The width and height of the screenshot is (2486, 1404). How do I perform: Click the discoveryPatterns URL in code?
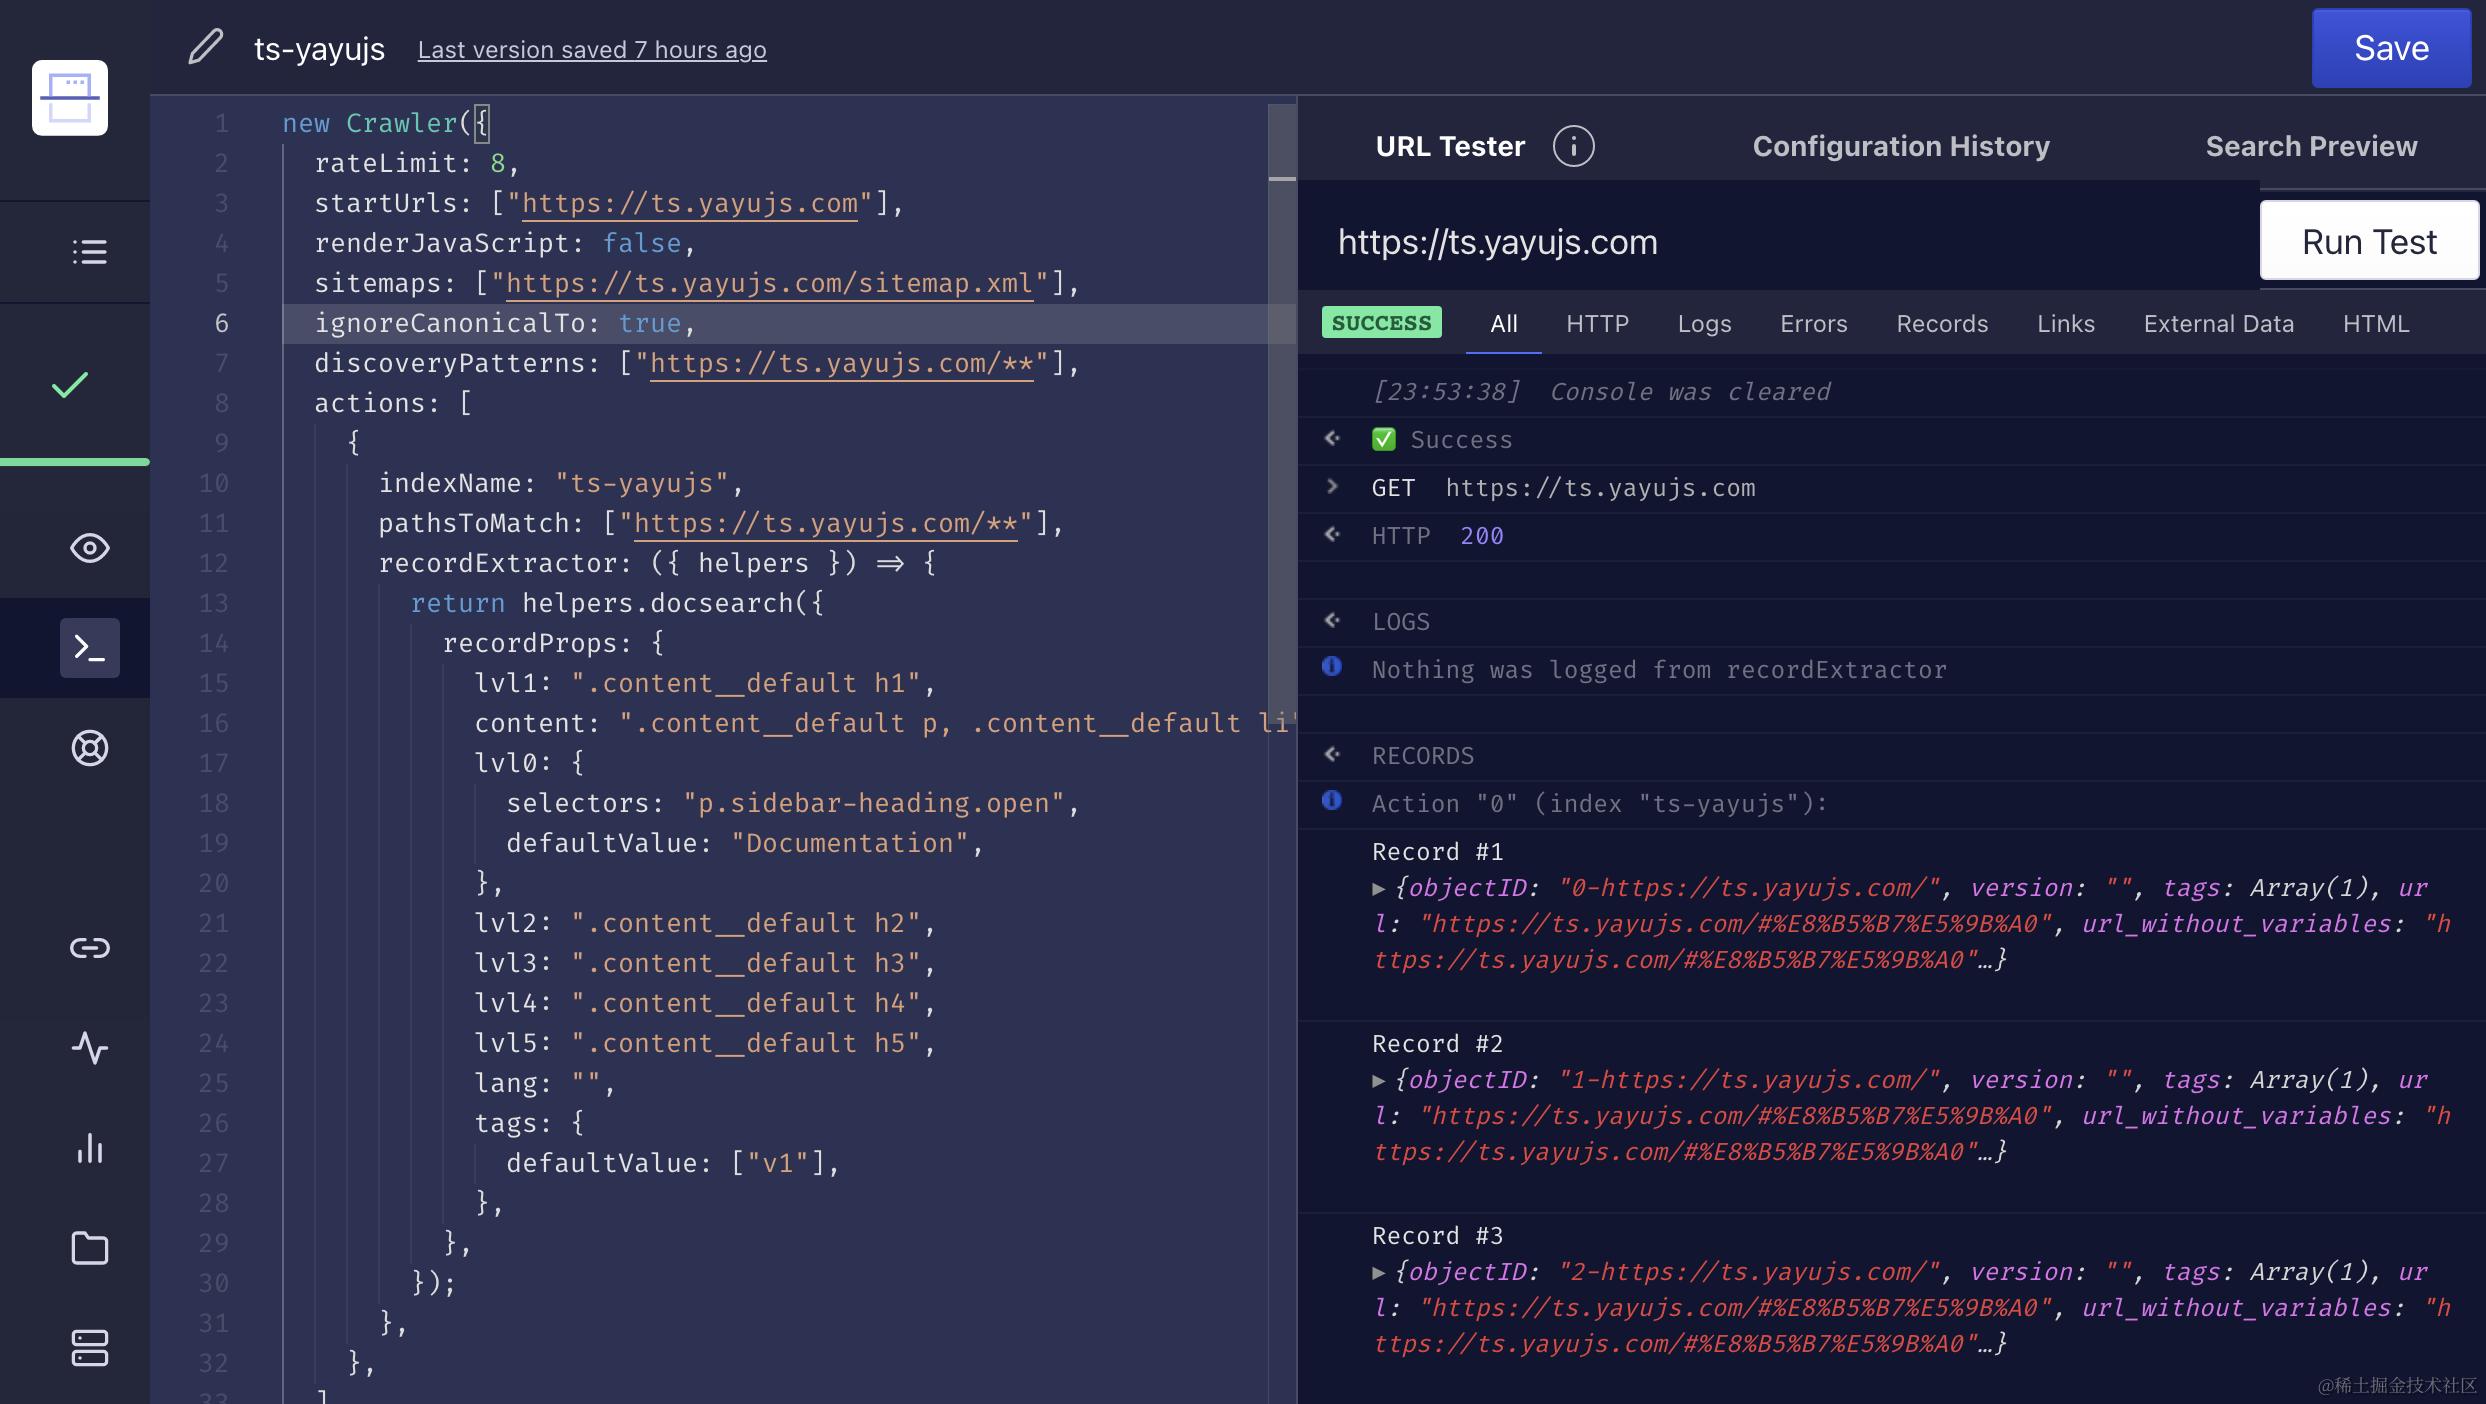pyautogui.click(x=842, y=363)
